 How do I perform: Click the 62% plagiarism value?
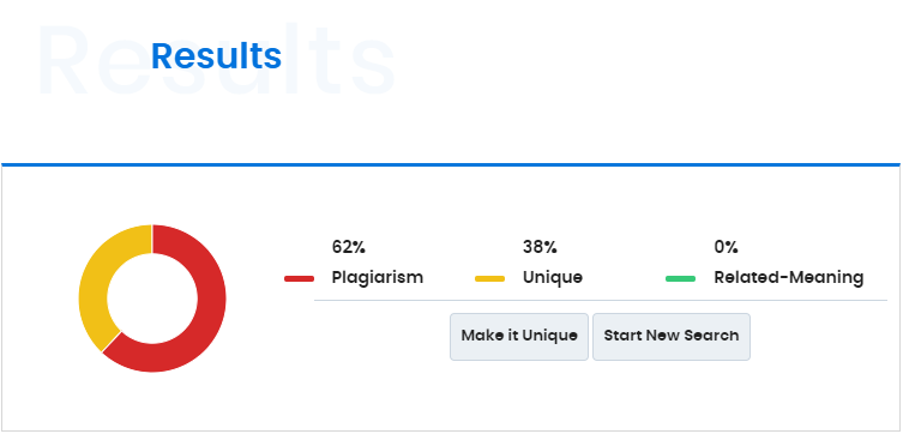pyautogui.click(x=349, y=247)
